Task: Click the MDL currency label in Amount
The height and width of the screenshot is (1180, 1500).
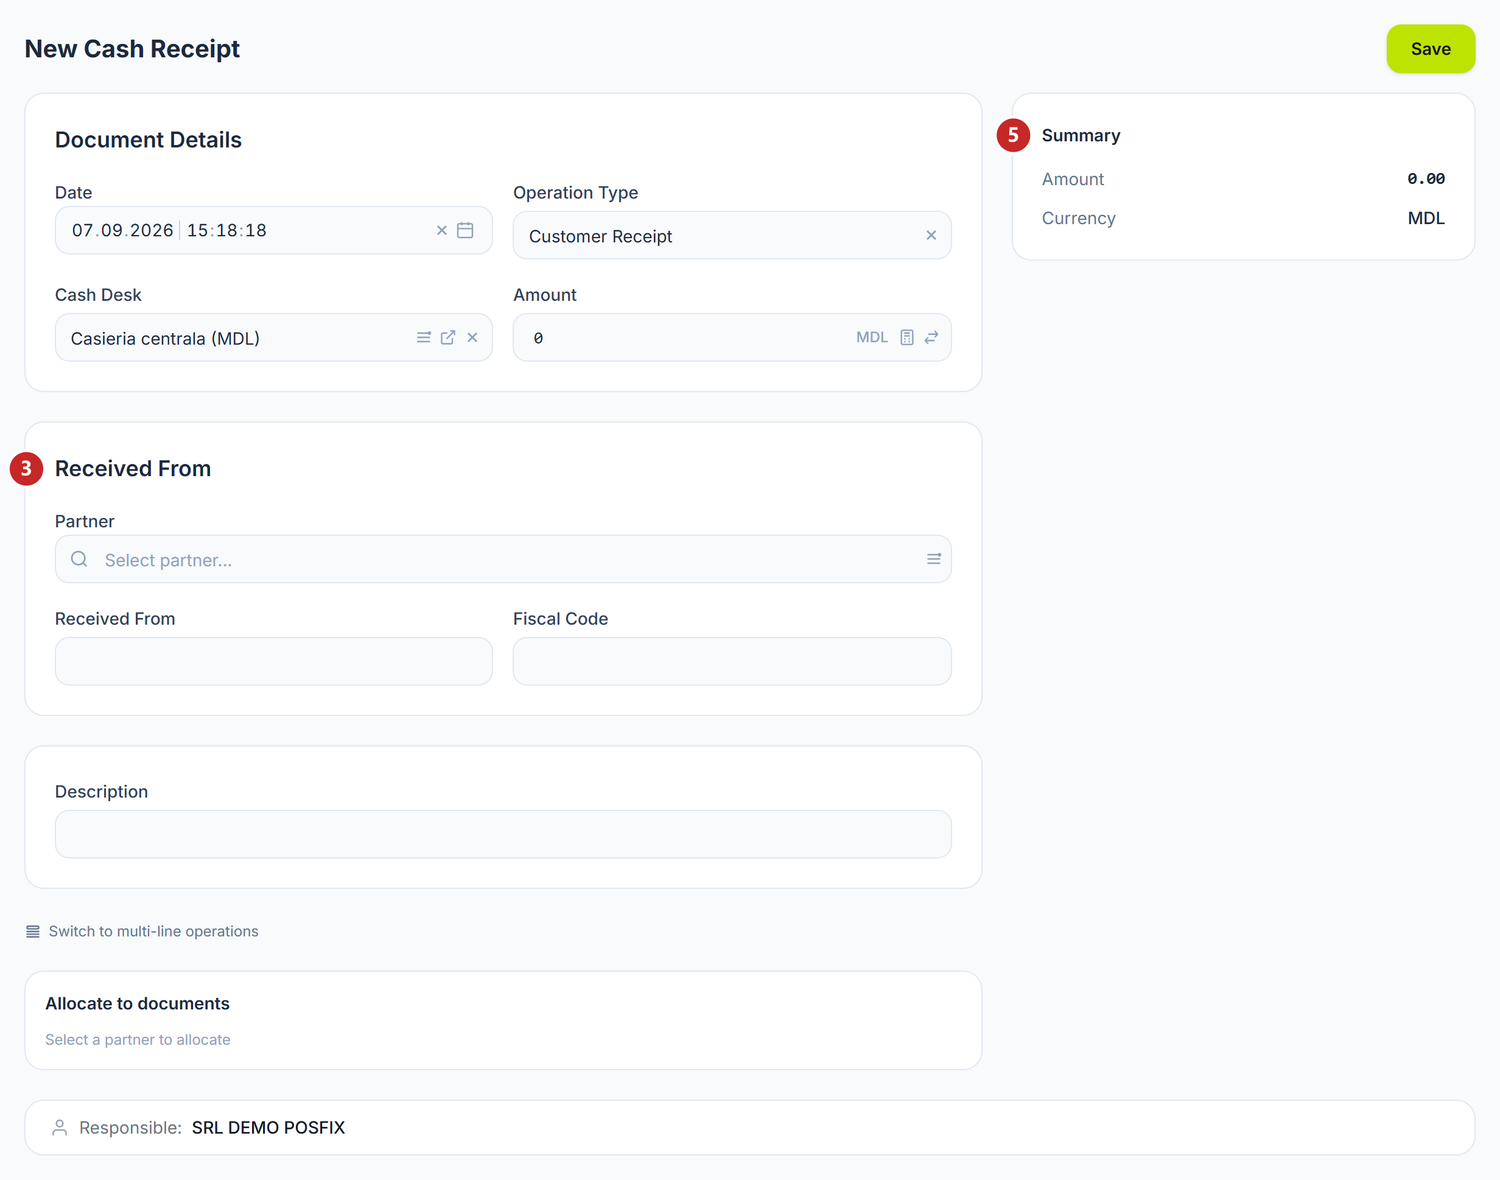Action: pyautogui.click(x=872, y=338)
